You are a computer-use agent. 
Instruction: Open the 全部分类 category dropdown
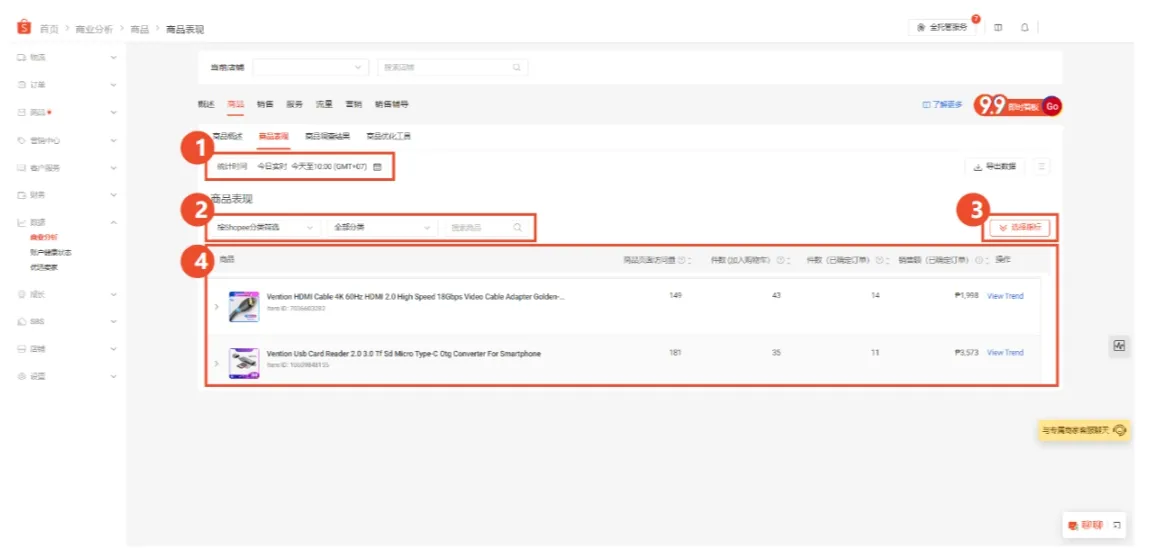click(x=384, y=228)
